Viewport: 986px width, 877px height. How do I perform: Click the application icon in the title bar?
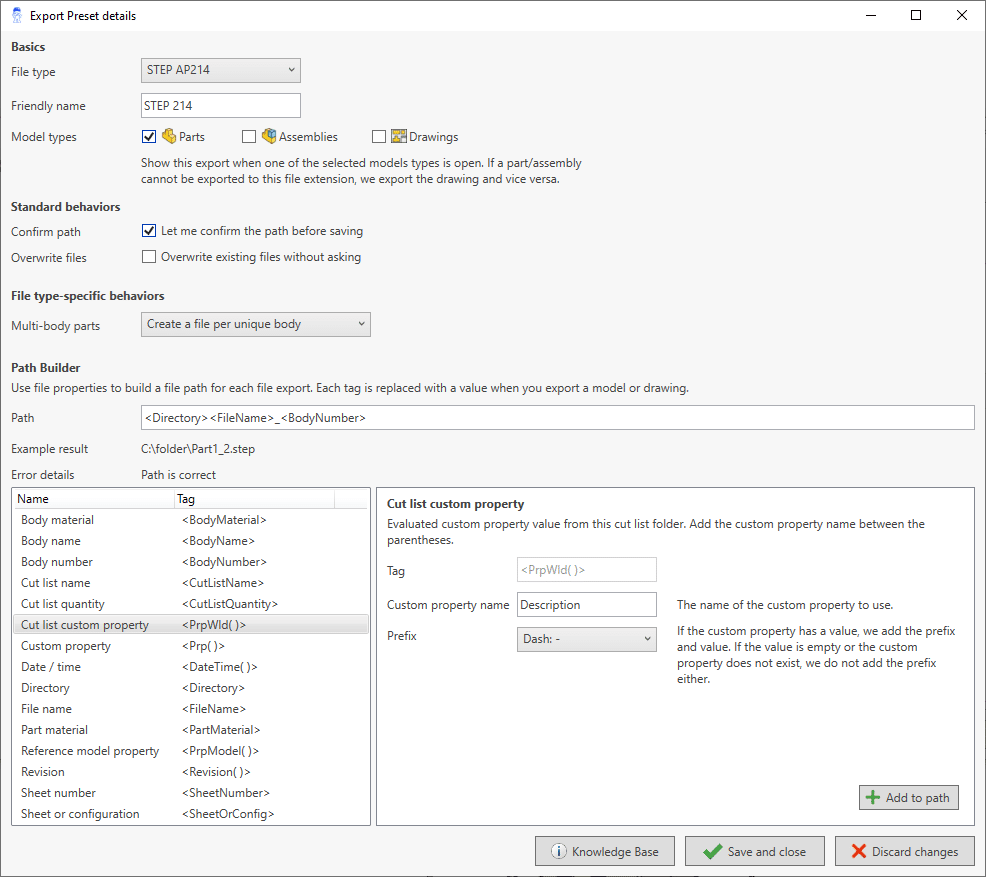(15, 15)
